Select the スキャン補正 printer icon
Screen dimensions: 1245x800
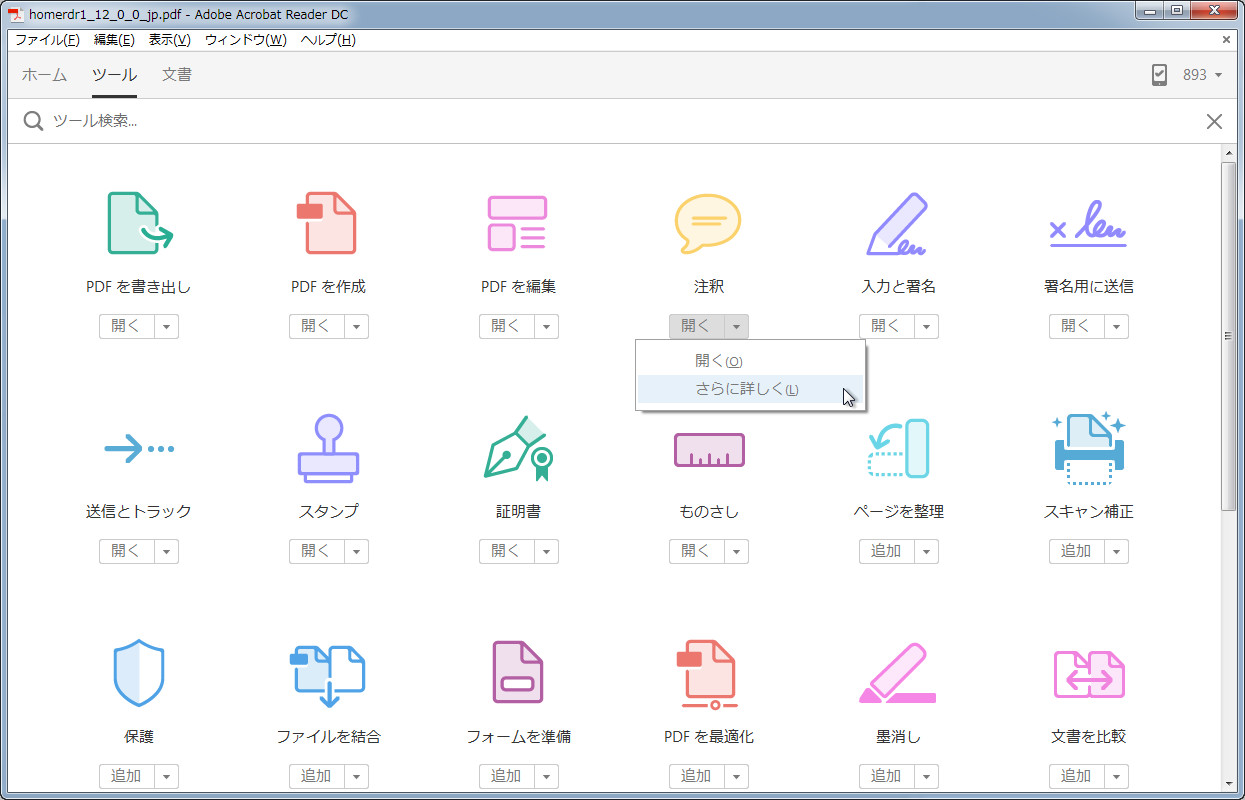[x=1088, y=449]
